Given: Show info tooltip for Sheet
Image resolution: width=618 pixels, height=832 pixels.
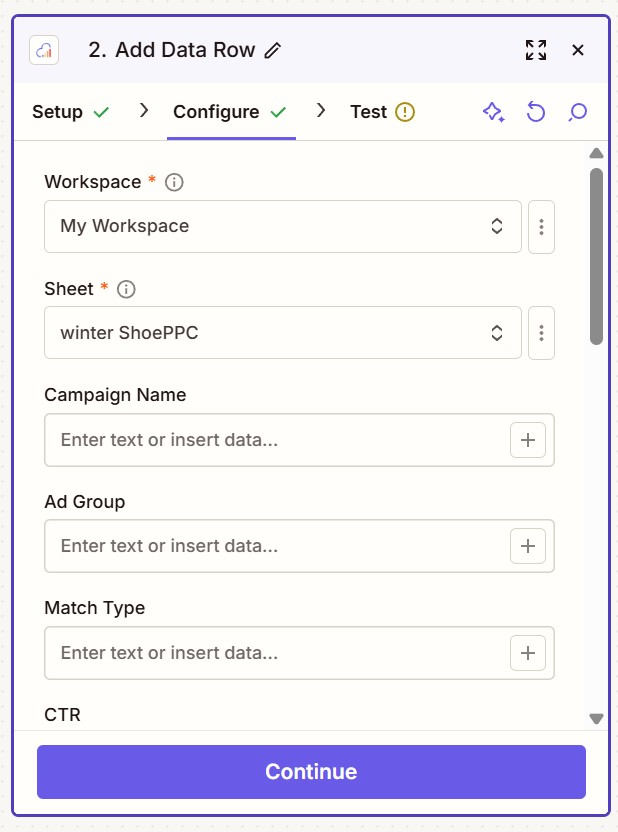Looking at the screenshot, I should [126, 289].
